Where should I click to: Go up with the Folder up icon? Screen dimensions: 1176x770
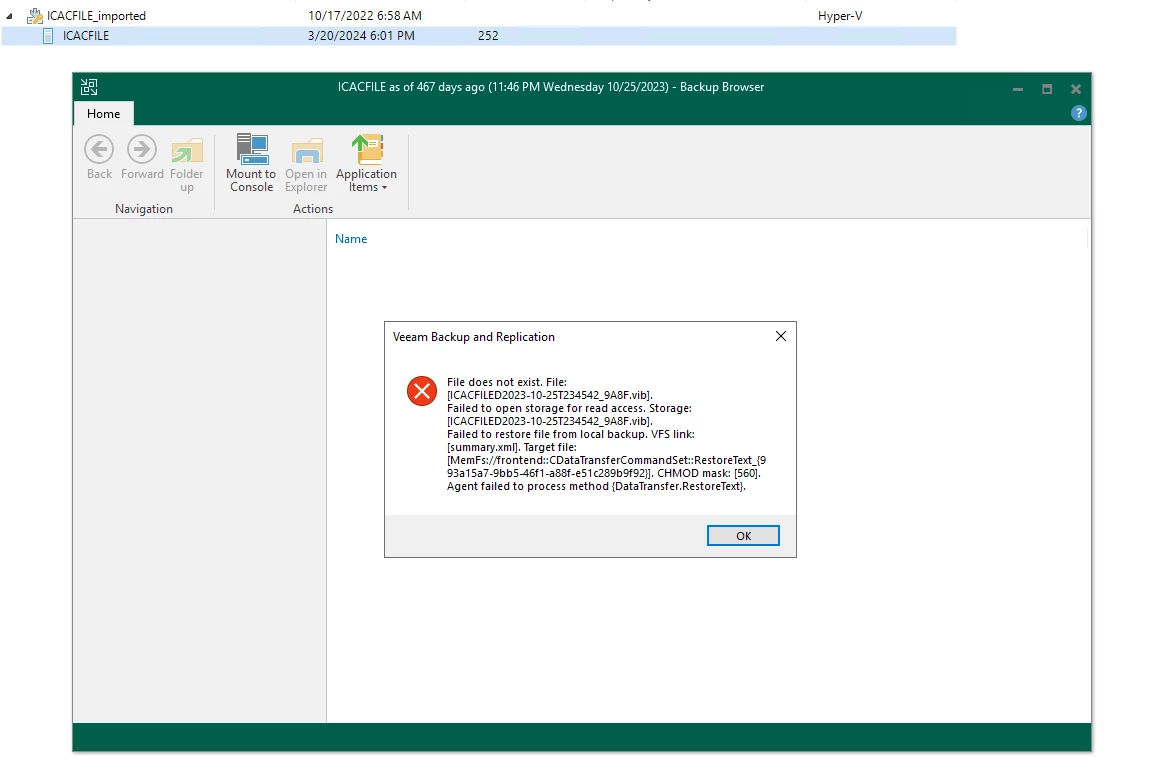pos(187,150)
